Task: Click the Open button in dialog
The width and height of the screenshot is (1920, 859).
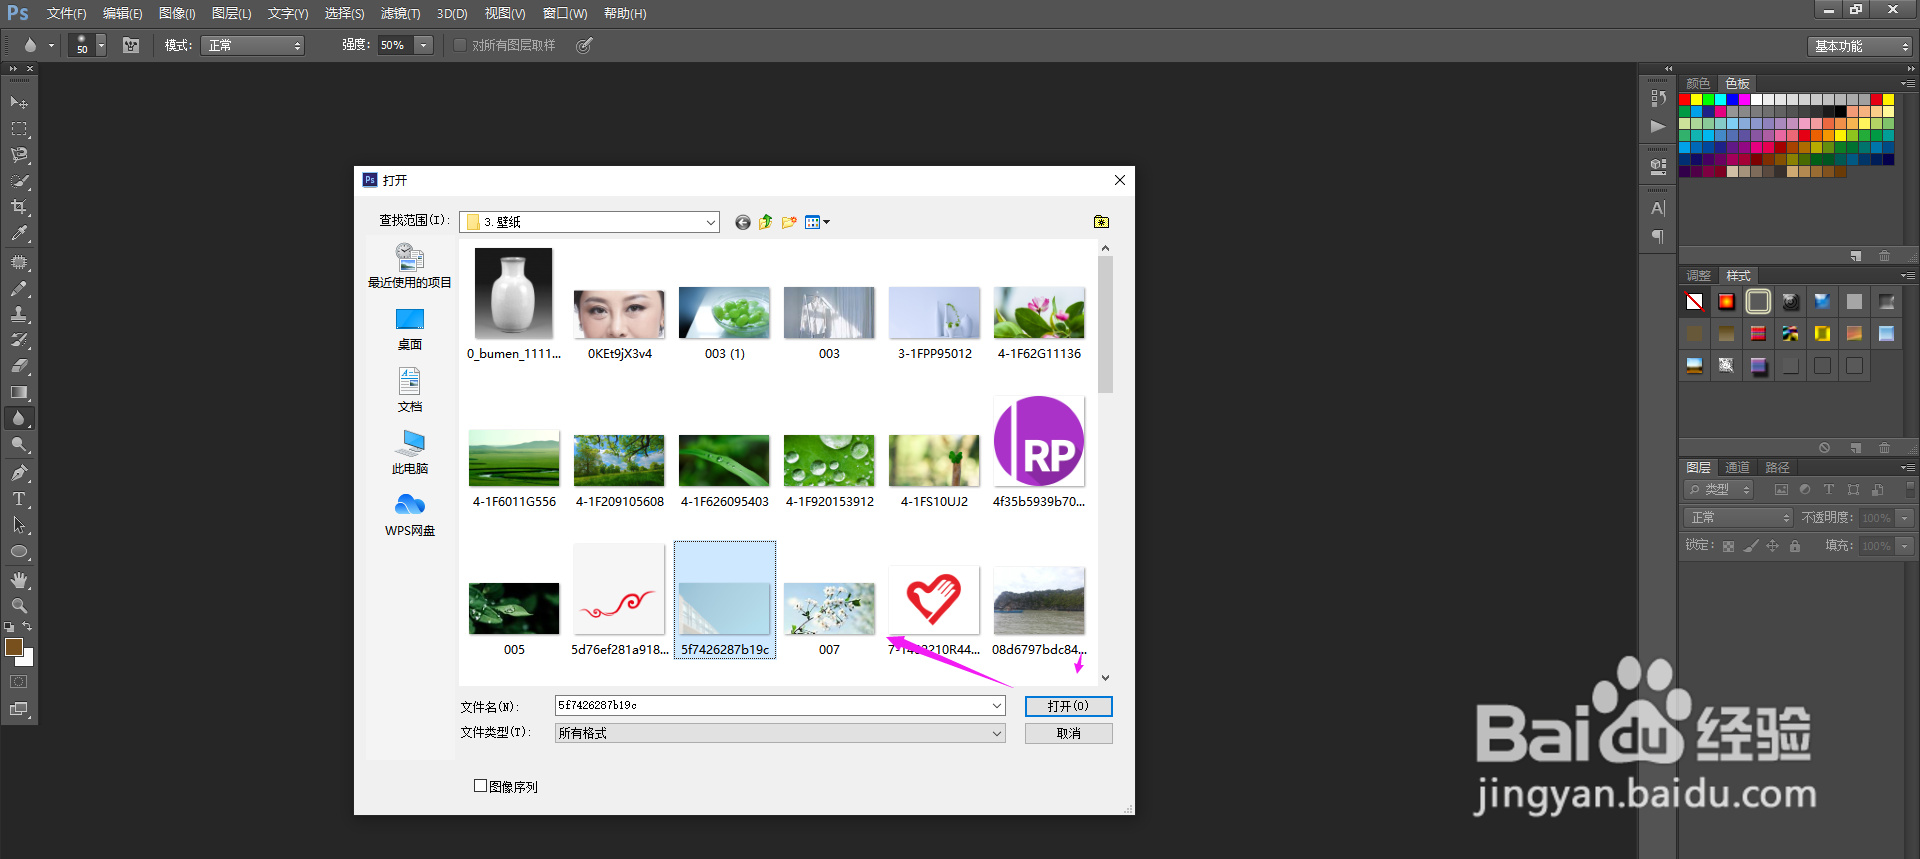Action: coord(1069,706)
